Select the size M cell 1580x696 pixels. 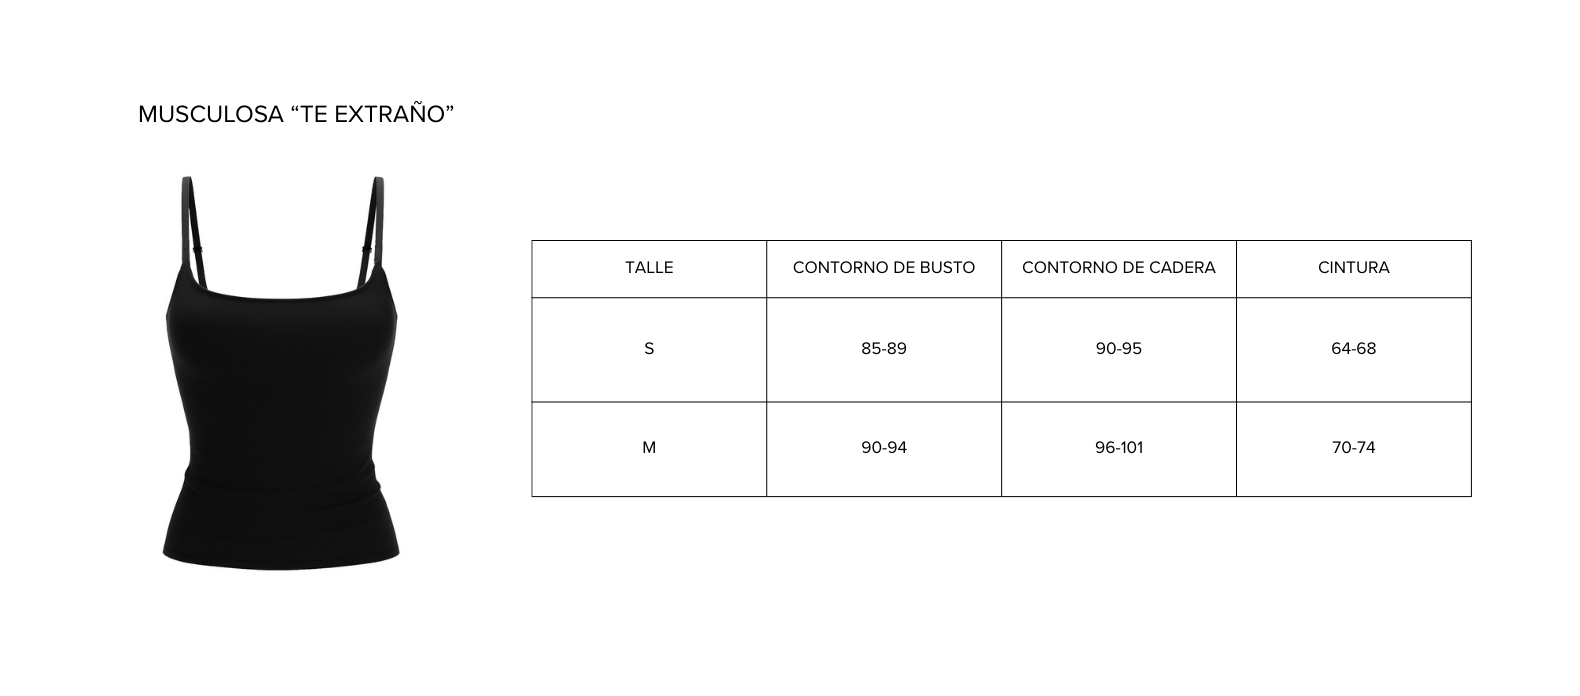649,448
